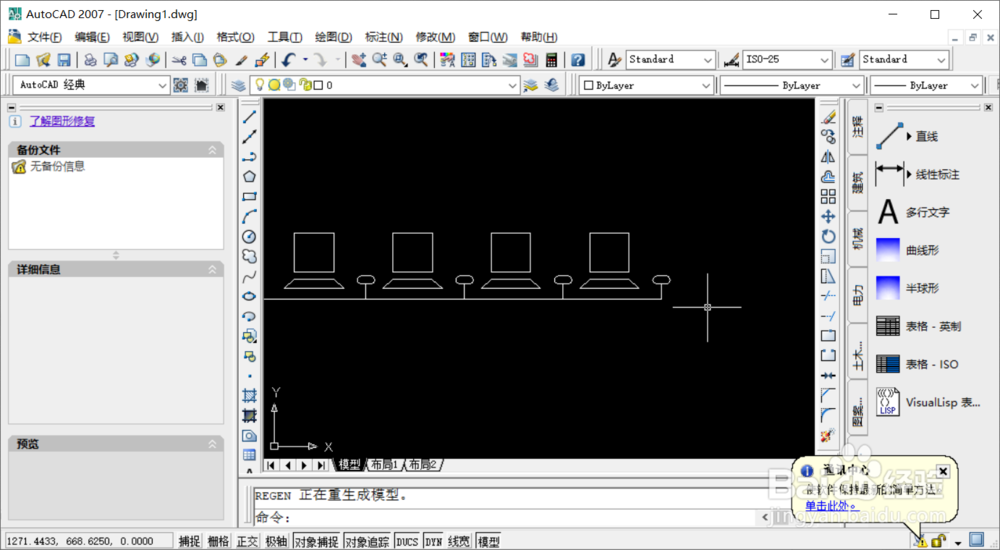
Task: Select the Erase tool in Modify toolbar
Action: point(828,117)
